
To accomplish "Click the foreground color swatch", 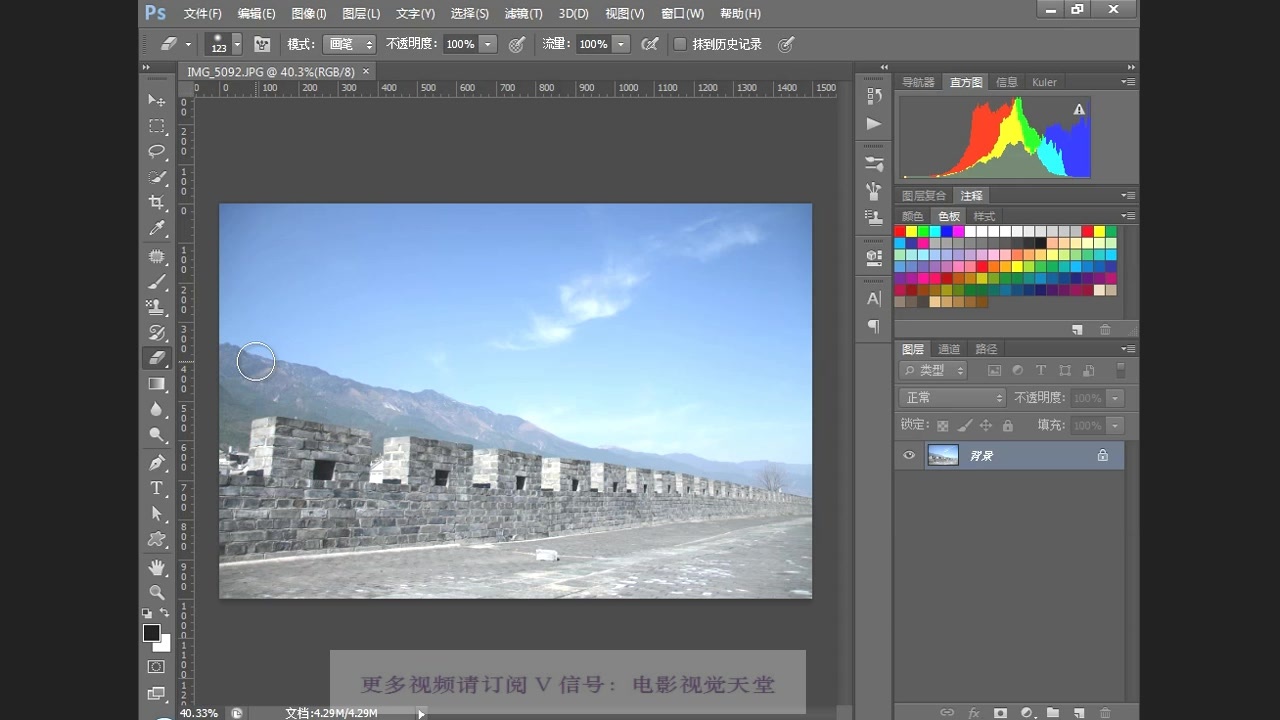I will tap(151, 633).
